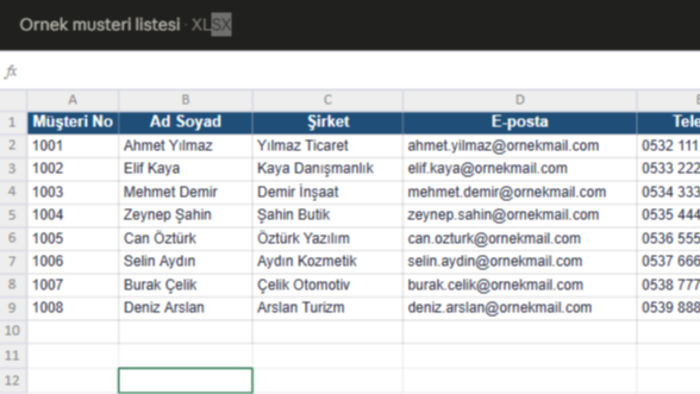700x394 pixels.
Task: Select cell containing 1002
Action: (73, 169)
